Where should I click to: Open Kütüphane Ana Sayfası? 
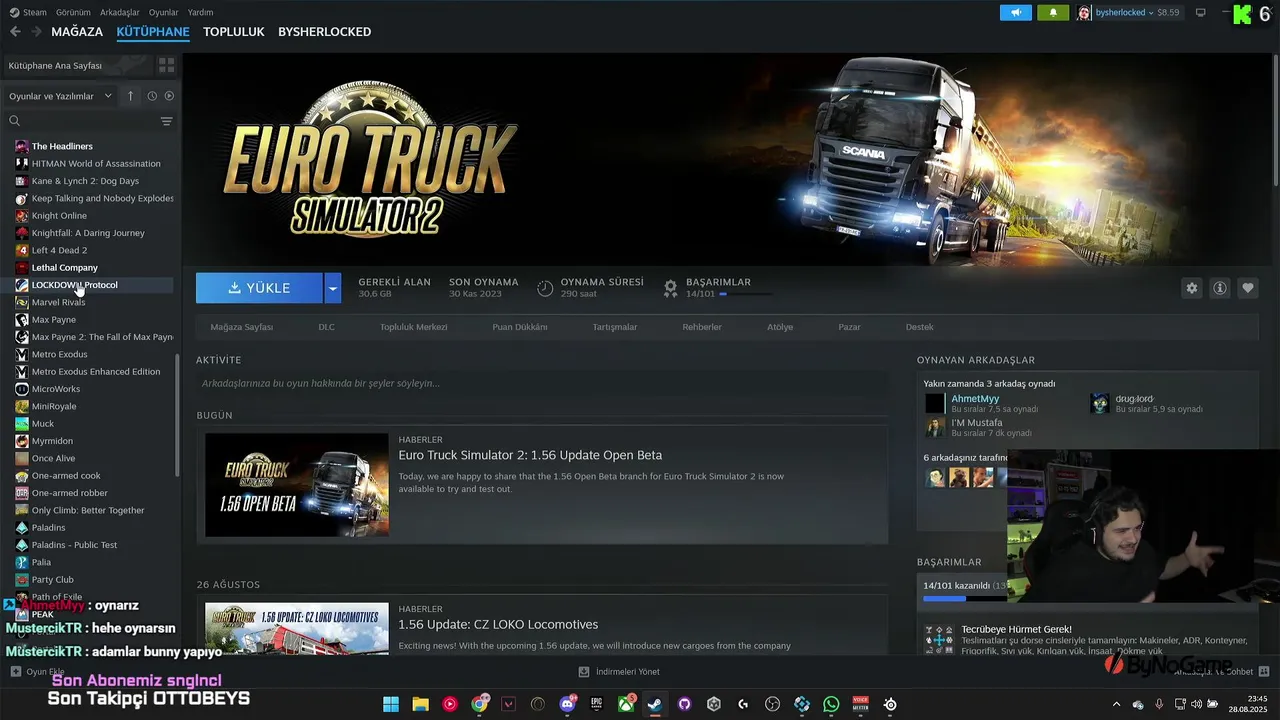coord(78,65)
